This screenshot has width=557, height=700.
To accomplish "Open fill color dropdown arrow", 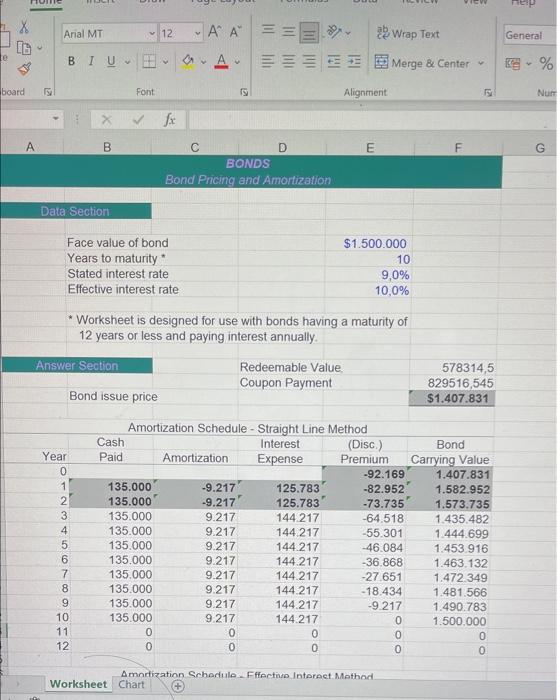I will (x=203, y=62).
